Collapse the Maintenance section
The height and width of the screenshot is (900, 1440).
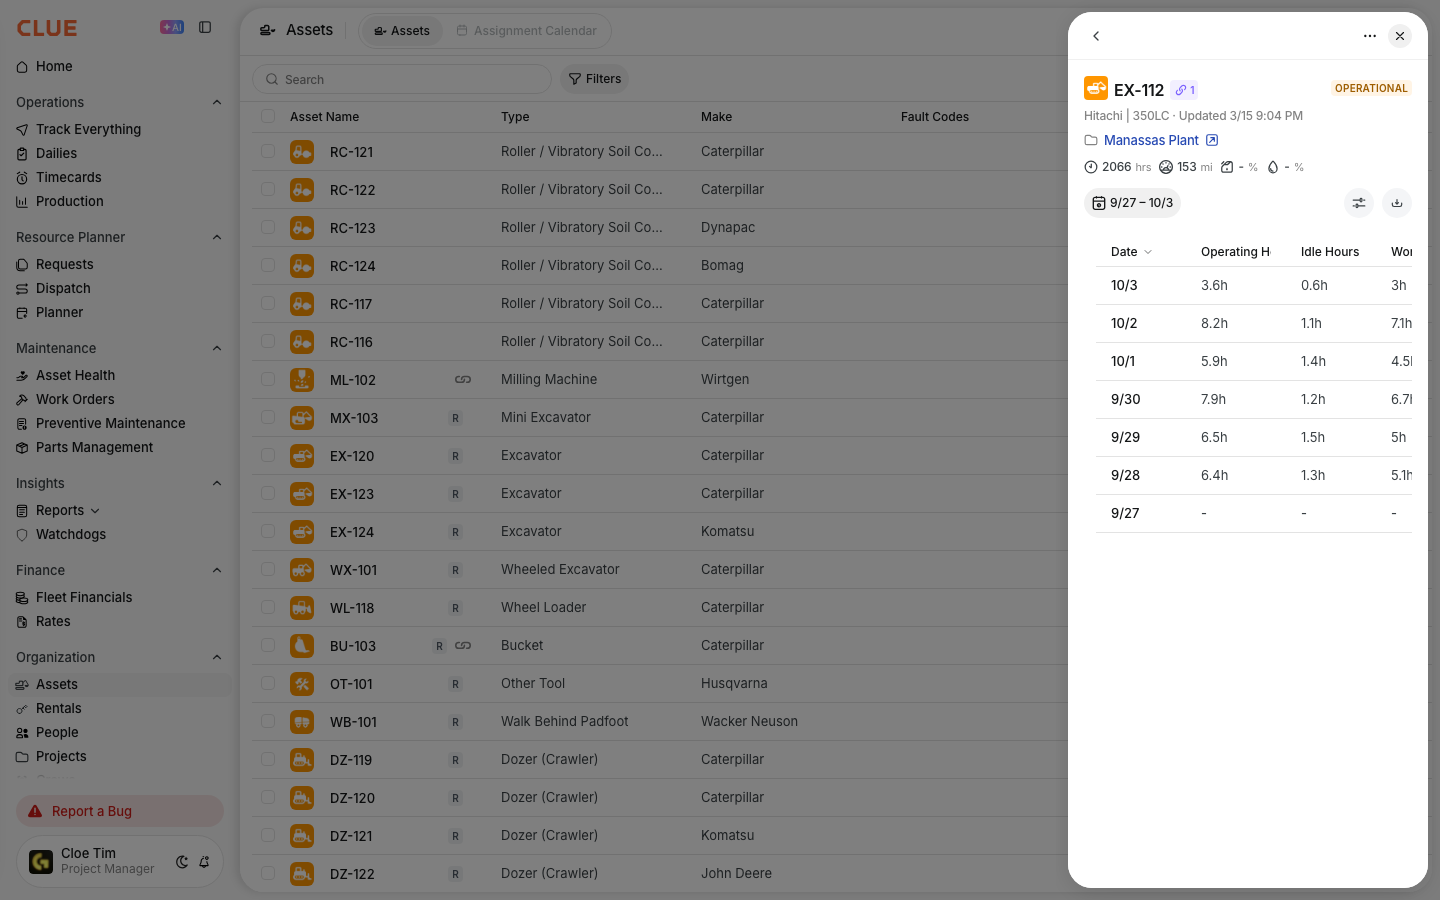[x=217, y=348]
